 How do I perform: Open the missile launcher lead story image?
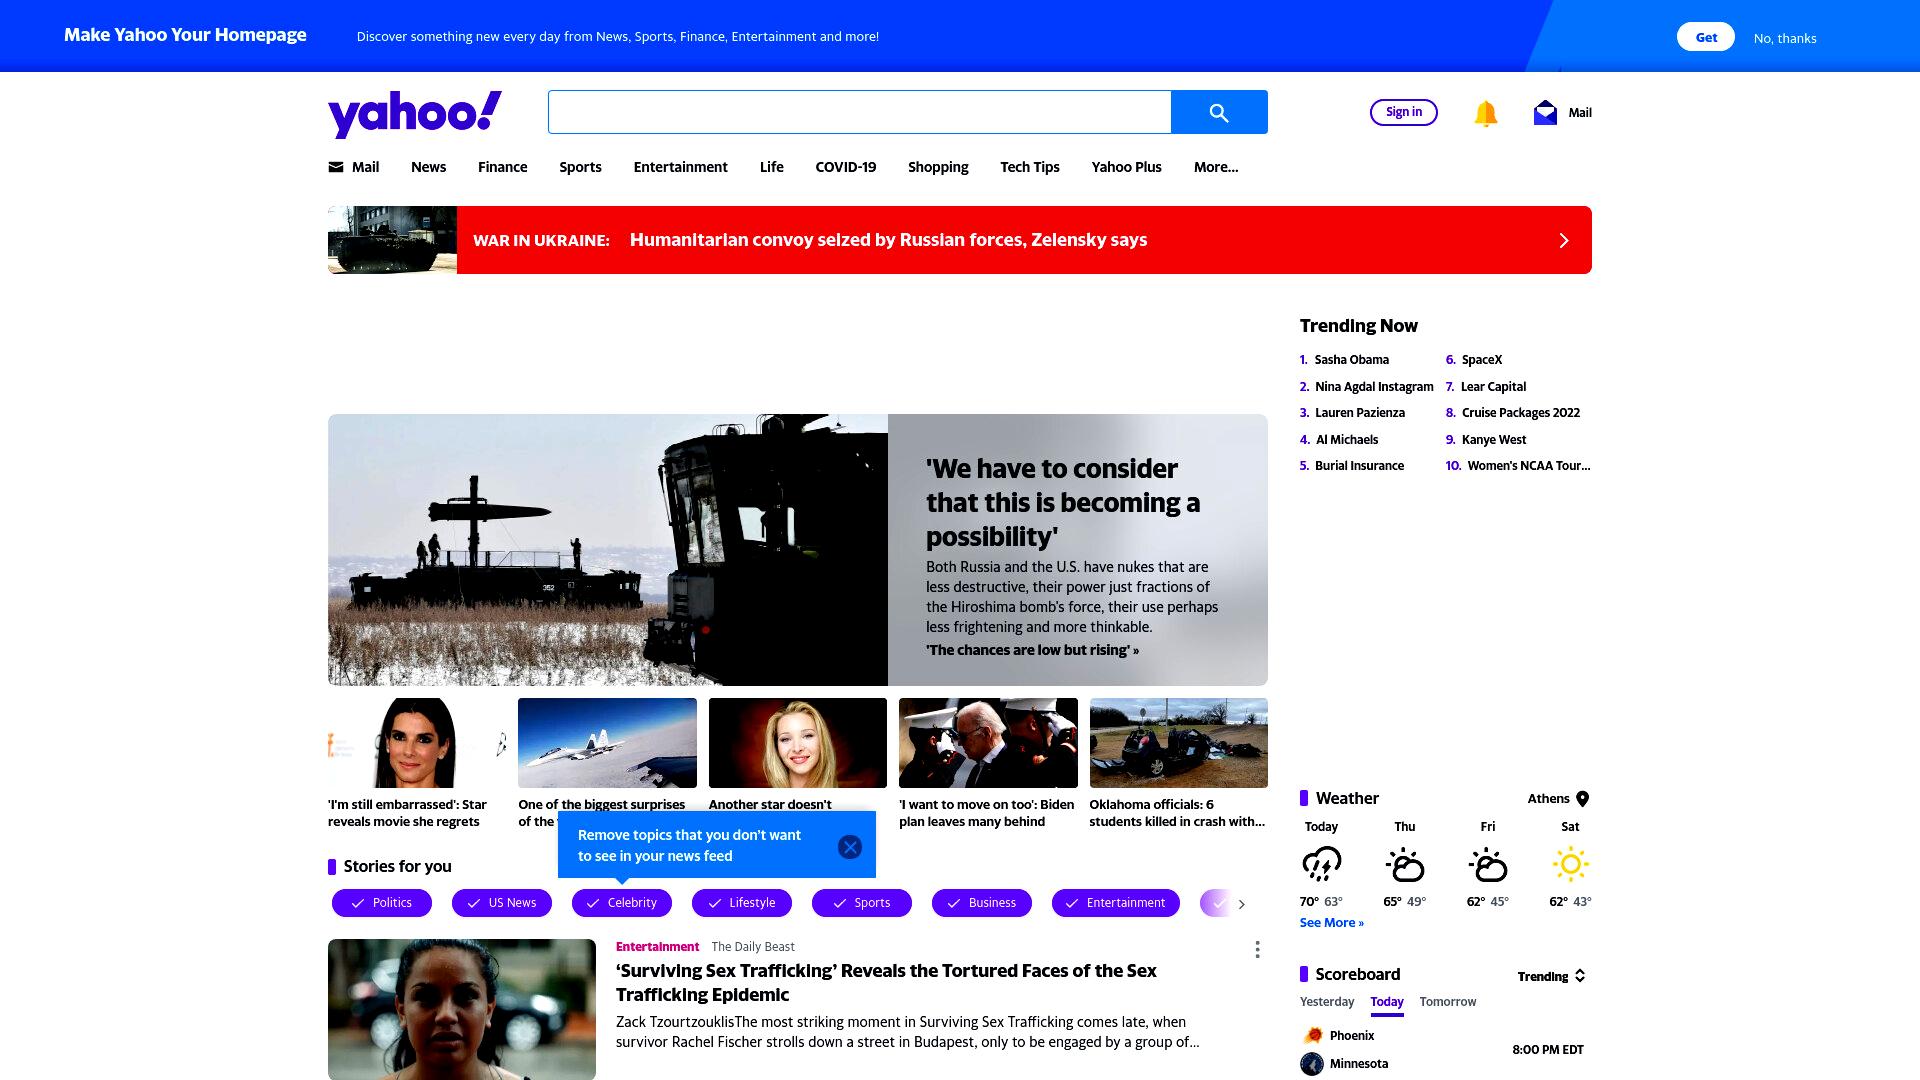pyautogui.click(x=608, y=550)
